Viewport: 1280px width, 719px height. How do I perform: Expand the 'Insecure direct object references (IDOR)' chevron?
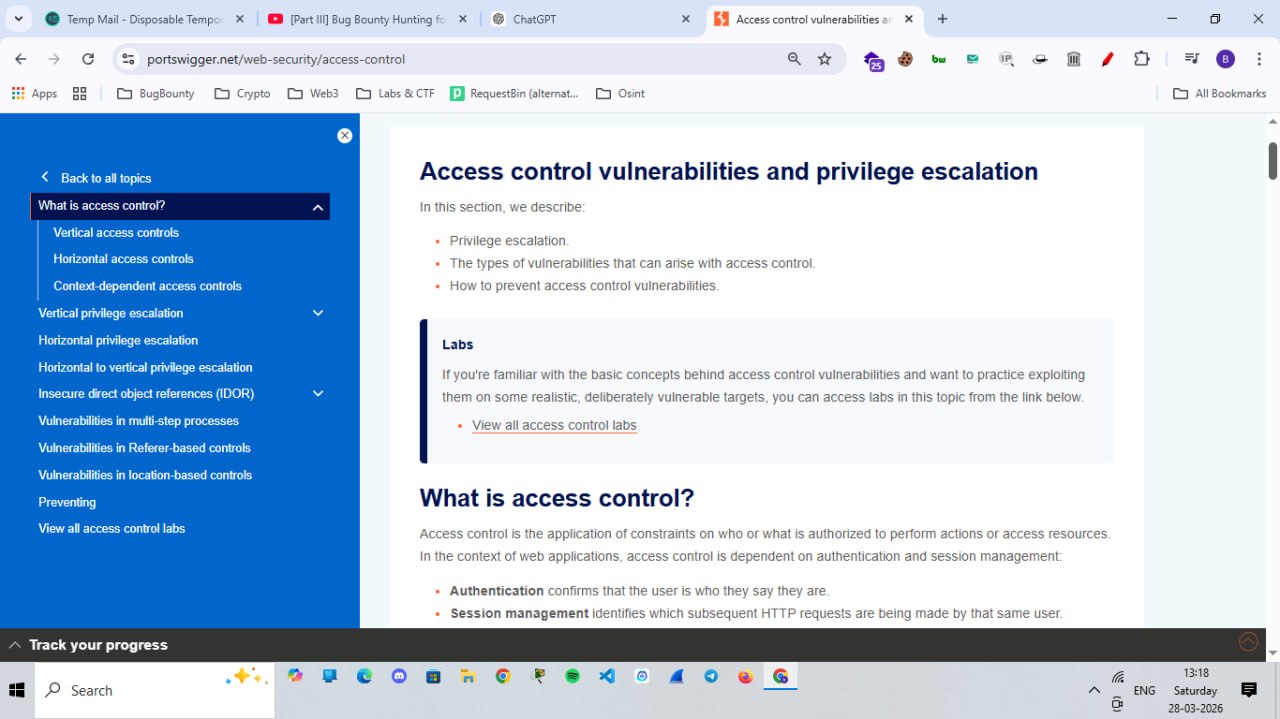coord(318,394)
